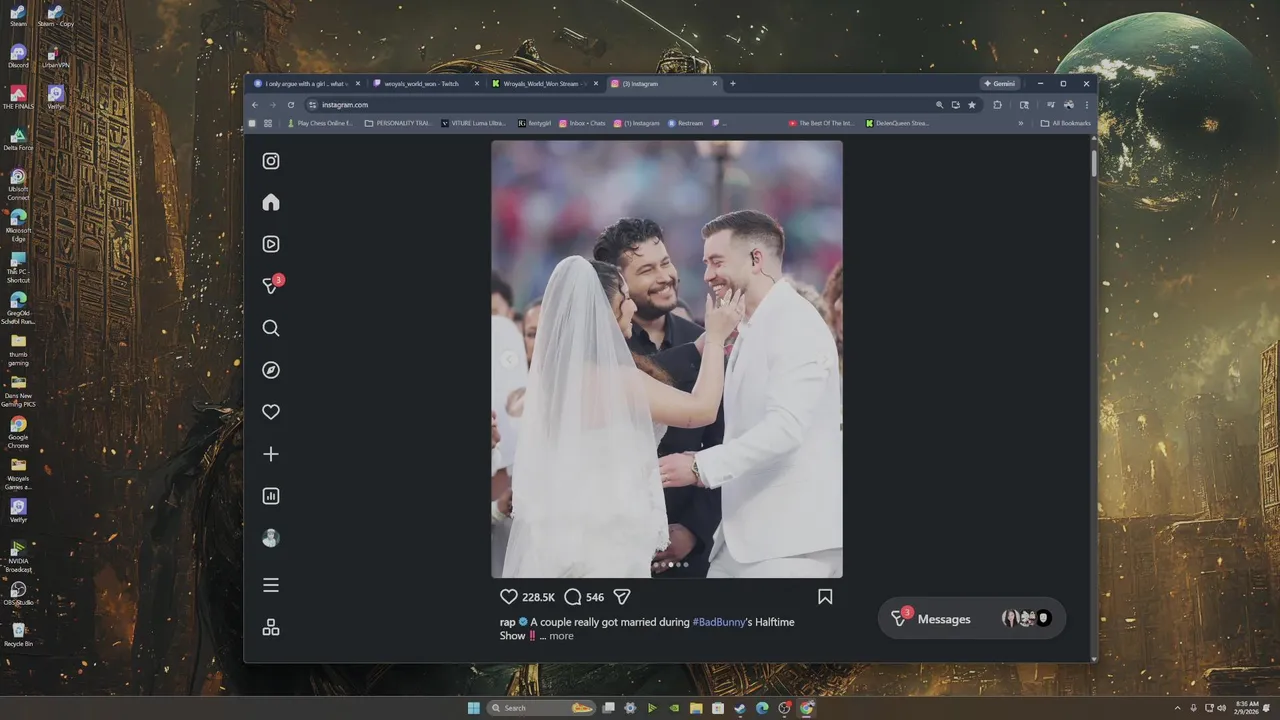
Task: Open 'The Best Of The Int...' bookmark
Action: [821, 123]
